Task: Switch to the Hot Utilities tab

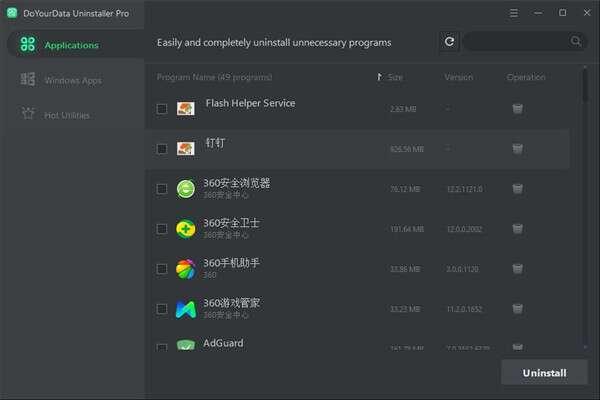Action: [67, 115]
